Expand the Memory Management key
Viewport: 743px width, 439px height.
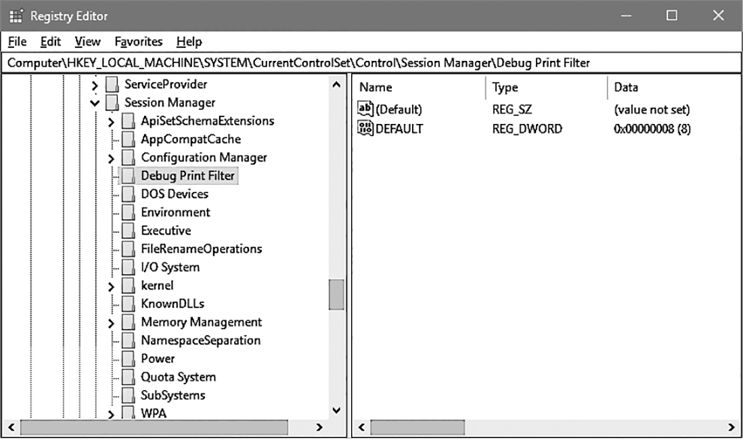pyautogui.click(x=111, y=322)
